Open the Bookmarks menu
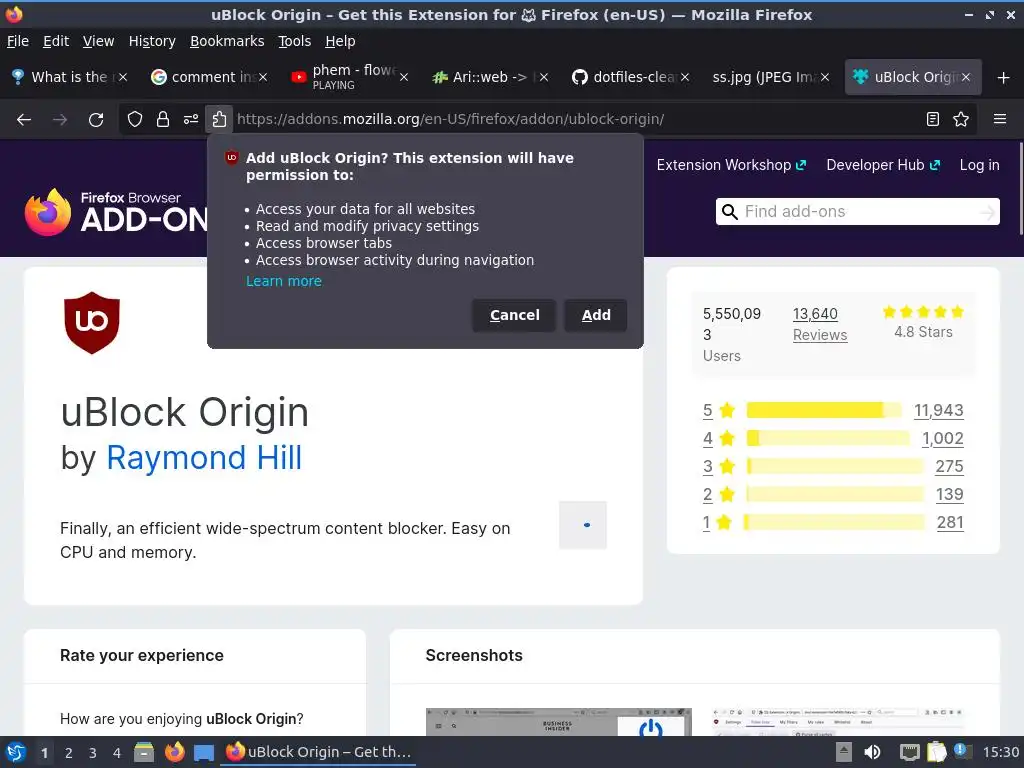 click(227, 41)
